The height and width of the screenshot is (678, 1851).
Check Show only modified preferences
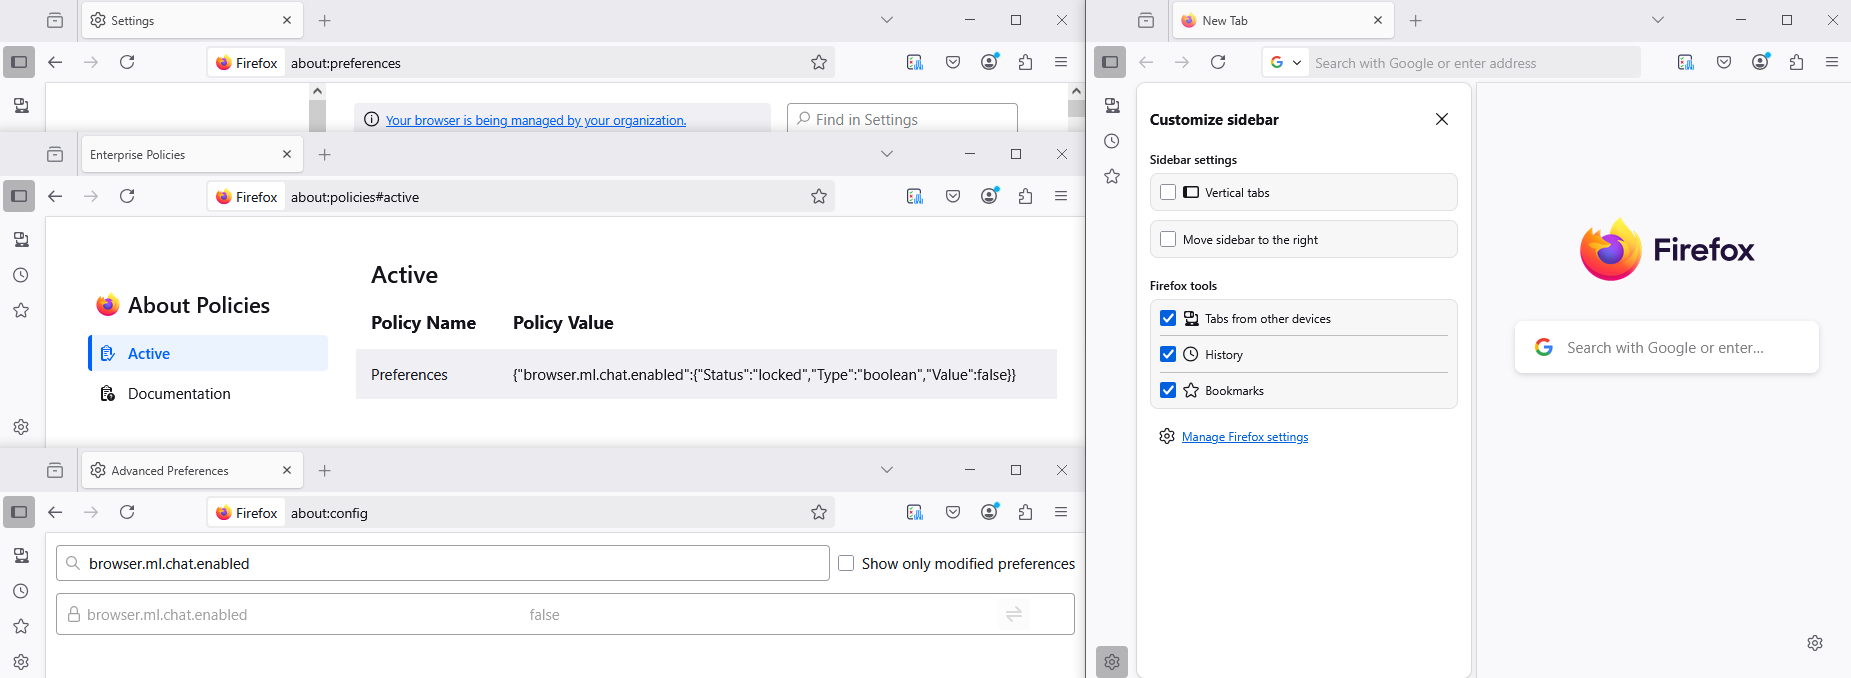pos(846,563)
